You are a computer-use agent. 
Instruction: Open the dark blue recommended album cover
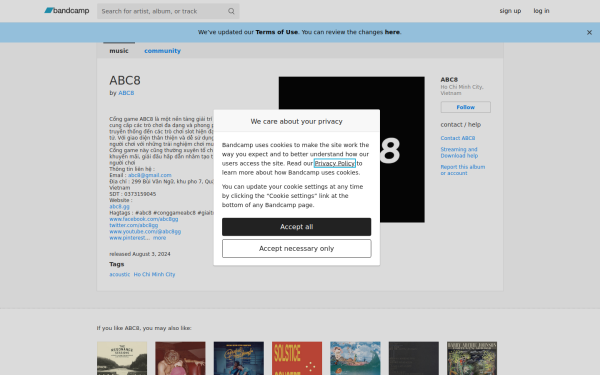pos(238,358)
